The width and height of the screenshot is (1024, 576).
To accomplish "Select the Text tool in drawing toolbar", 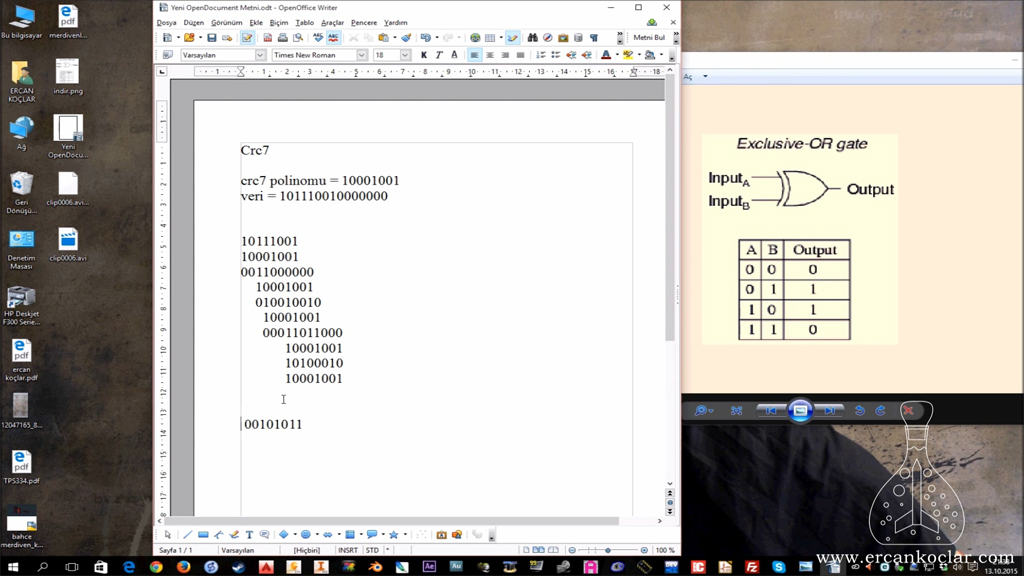I will click(x=249, y=535).
